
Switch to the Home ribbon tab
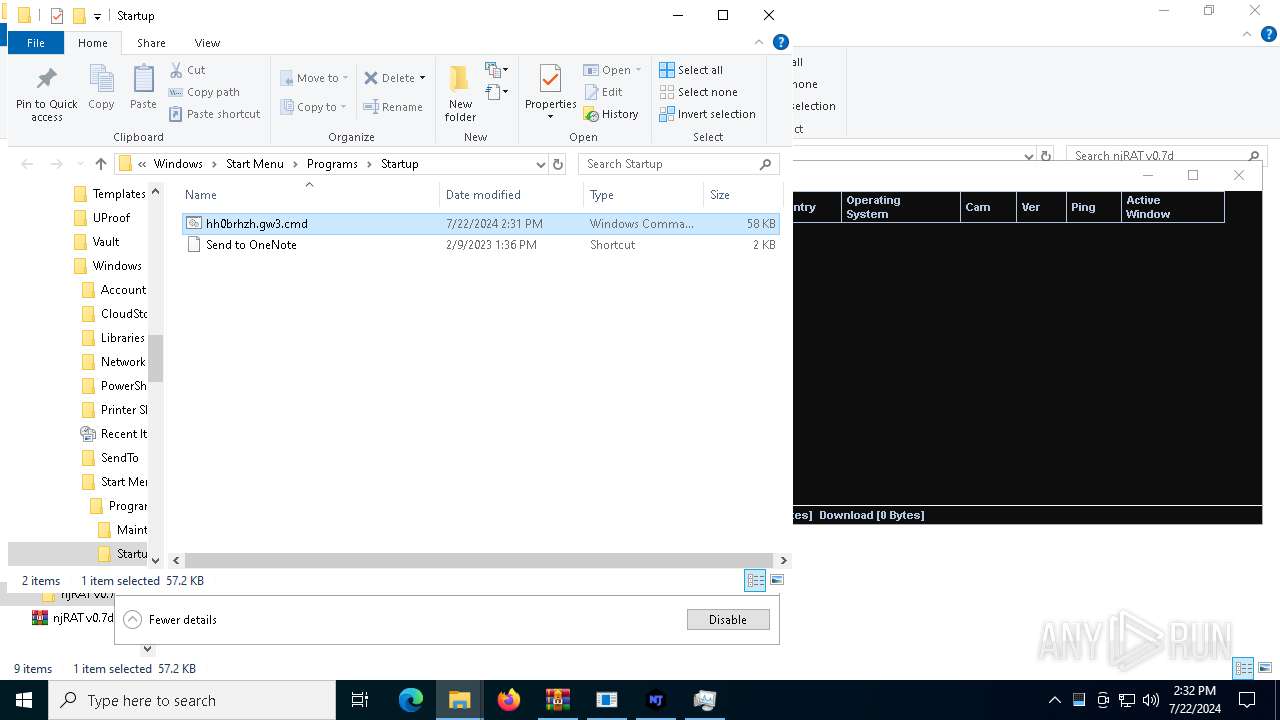(x=93, y=43)
